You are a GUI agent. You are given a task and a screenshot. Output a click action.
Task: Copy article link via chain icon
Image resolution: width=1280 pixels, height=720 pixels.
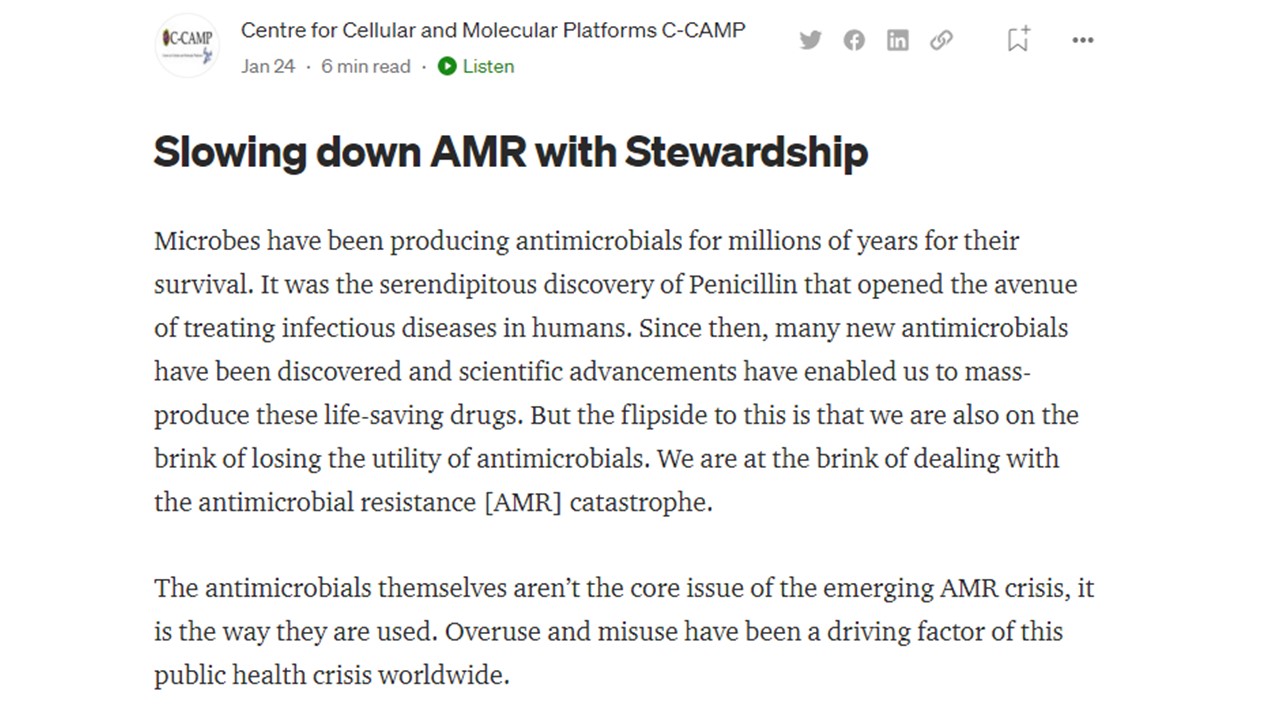[x=941, y=40]
